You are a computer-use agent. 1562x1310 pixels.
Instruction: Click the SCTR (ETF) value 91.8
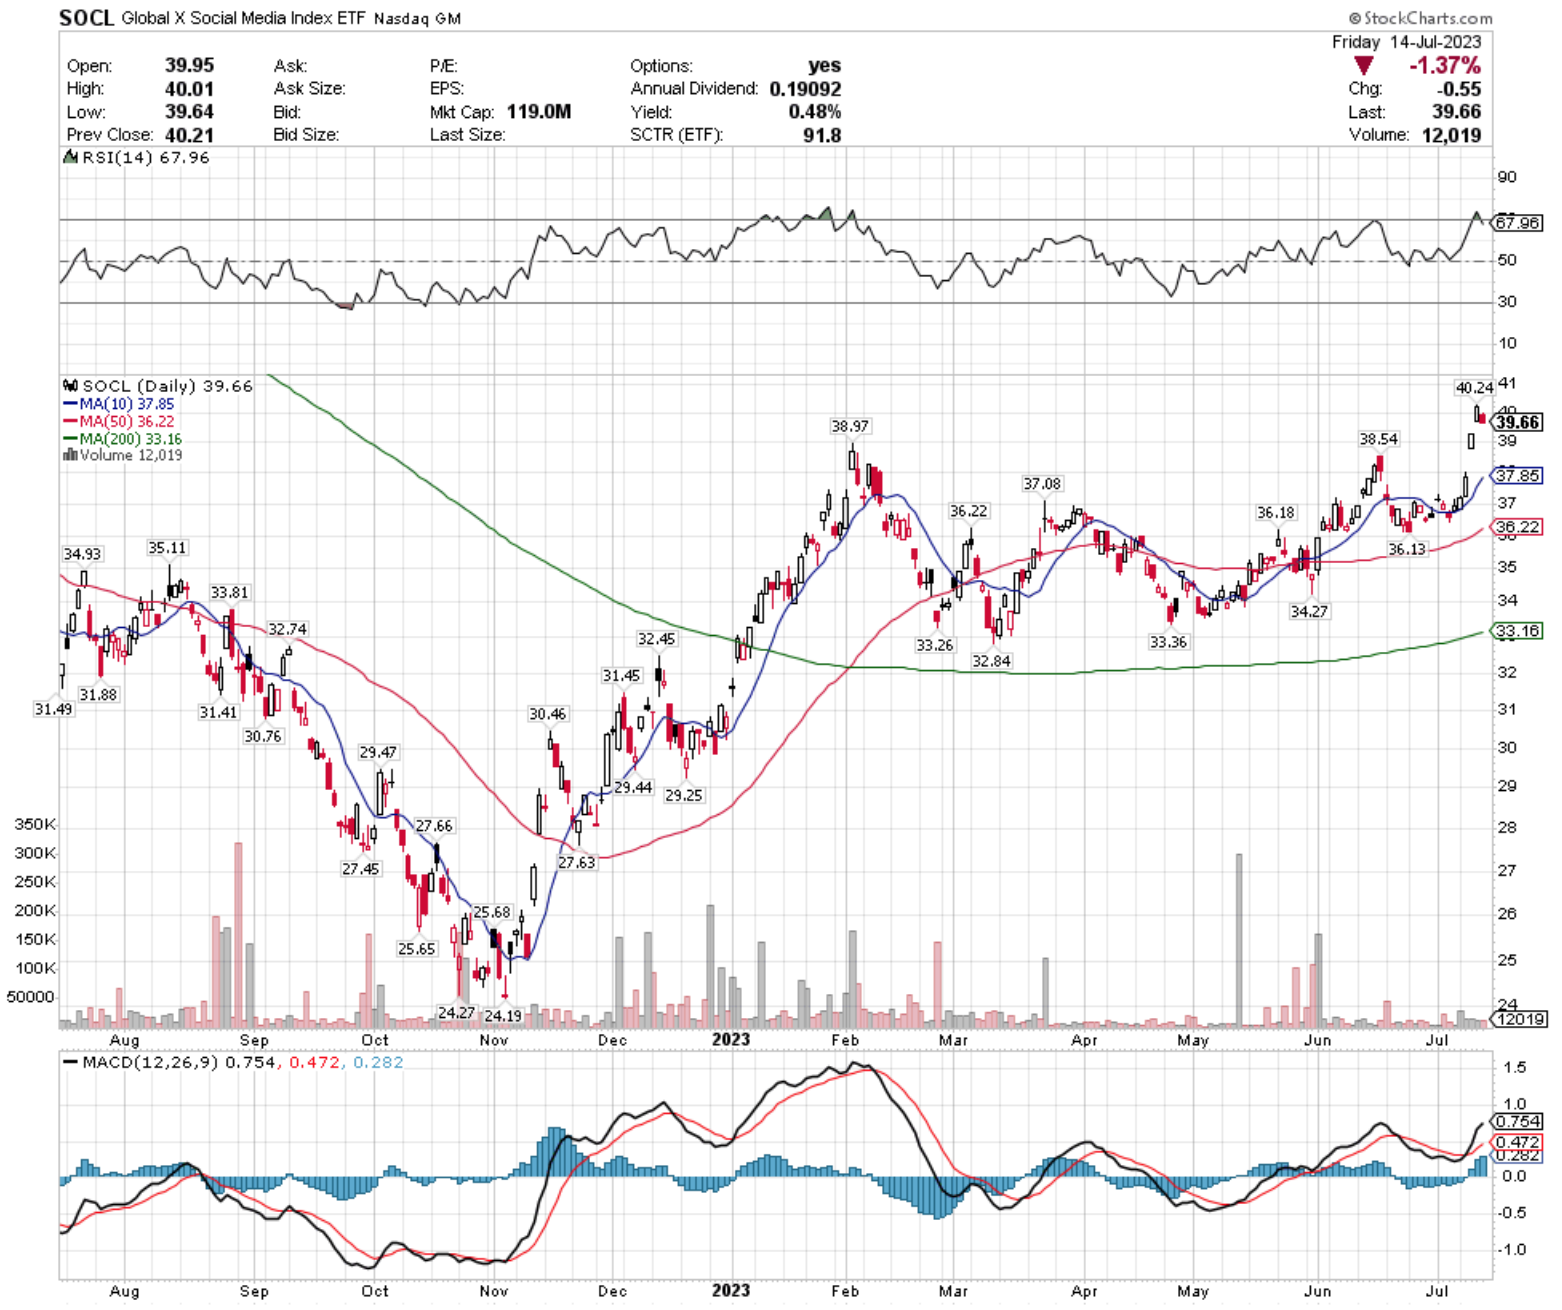pyautogui.click(x=822, y=134)
